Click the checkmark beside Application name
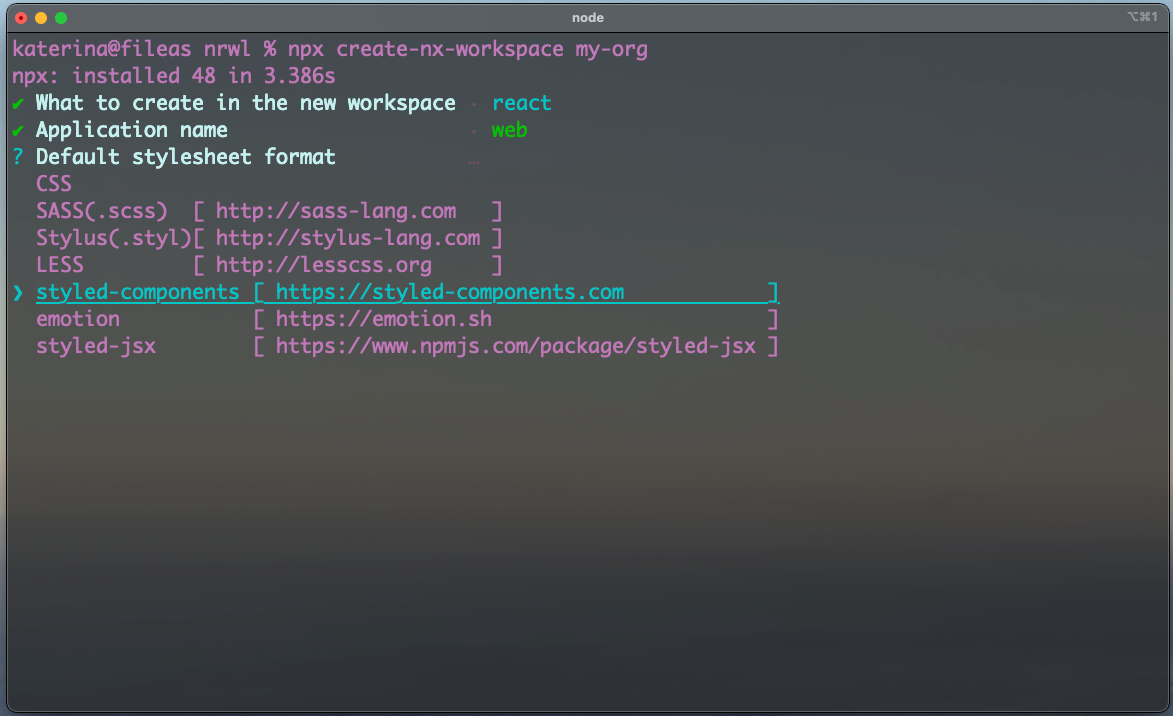Image resolution: width=1173 pixels, height=716 pixels. (18, 131)
